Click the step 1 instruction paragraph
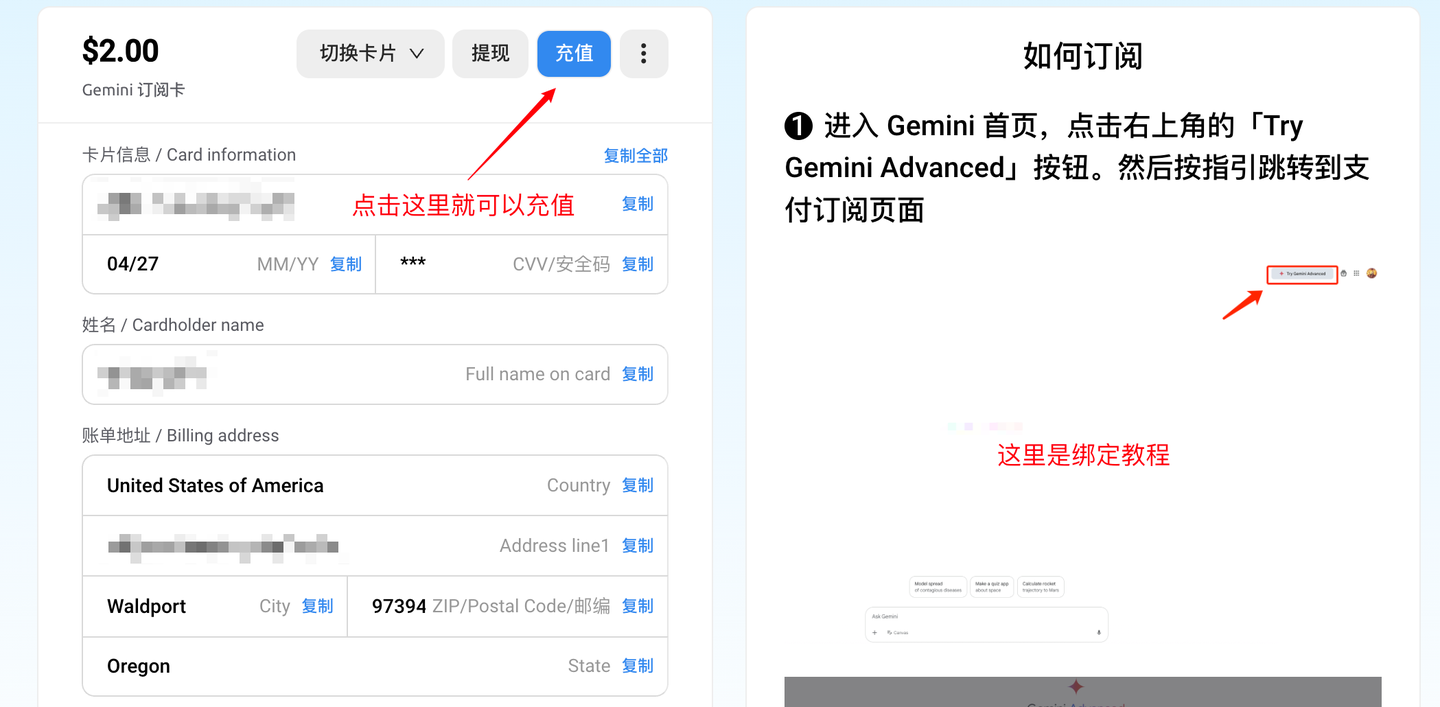The width and height of the screenshot is (1440, 707). pyautogui.click(x=1077, y=168)
